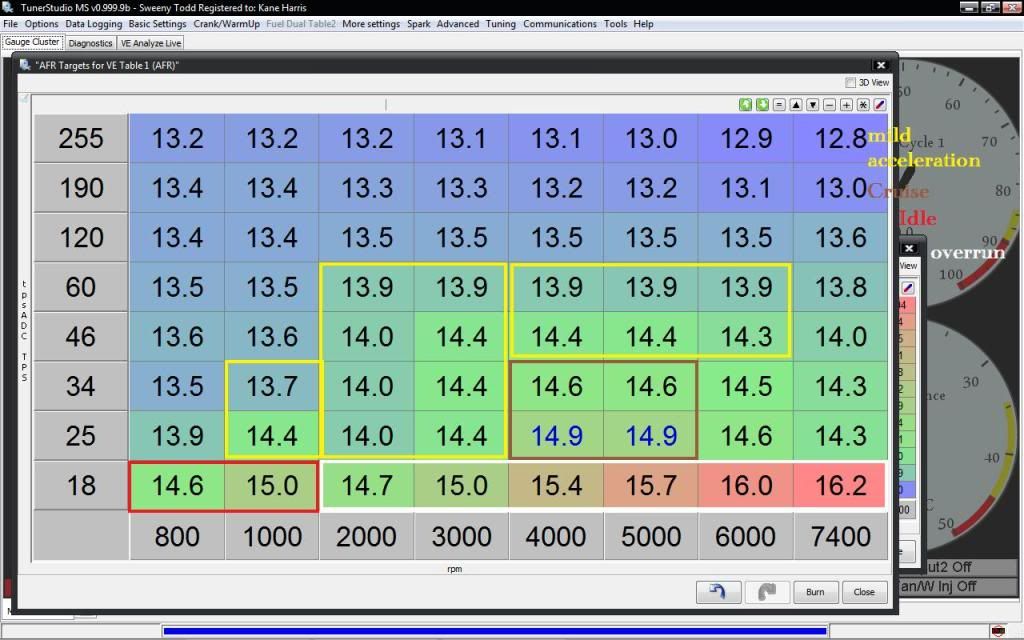
Task: Click the black up-triangle increment icon
Action: (796, 104)
